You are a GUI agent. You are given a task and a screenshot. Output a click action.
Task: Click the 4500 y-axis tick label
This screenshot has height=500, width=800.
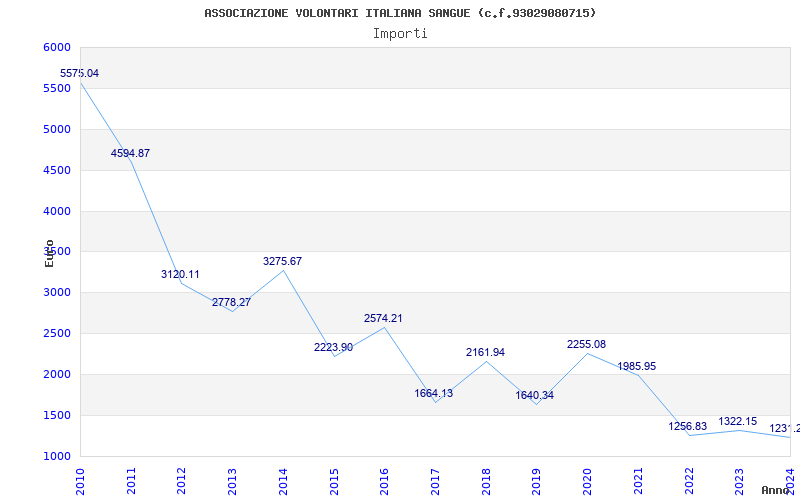coord(56,170)
